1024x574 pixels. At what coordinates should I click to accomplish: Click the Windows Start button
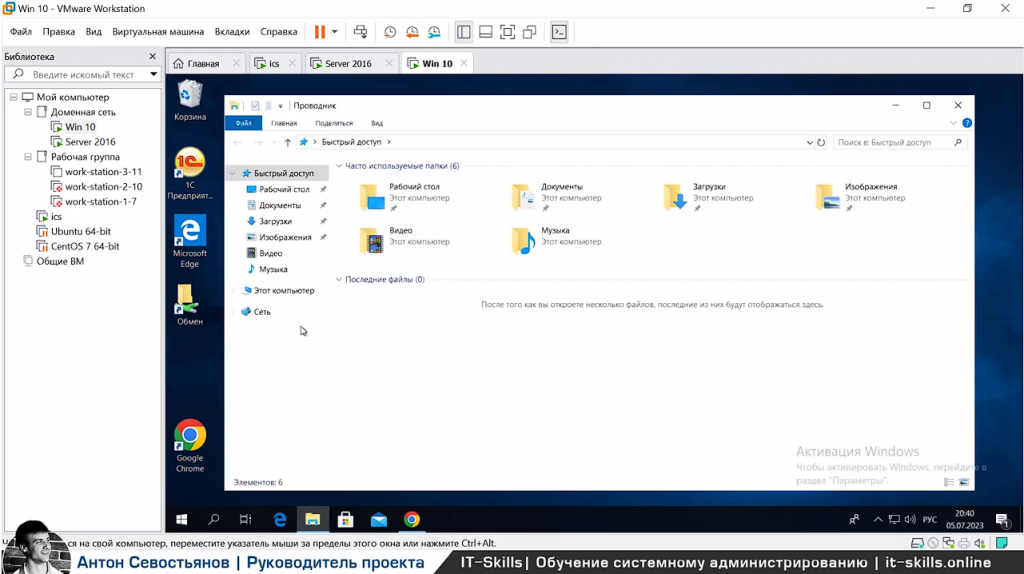pos(182,519)
